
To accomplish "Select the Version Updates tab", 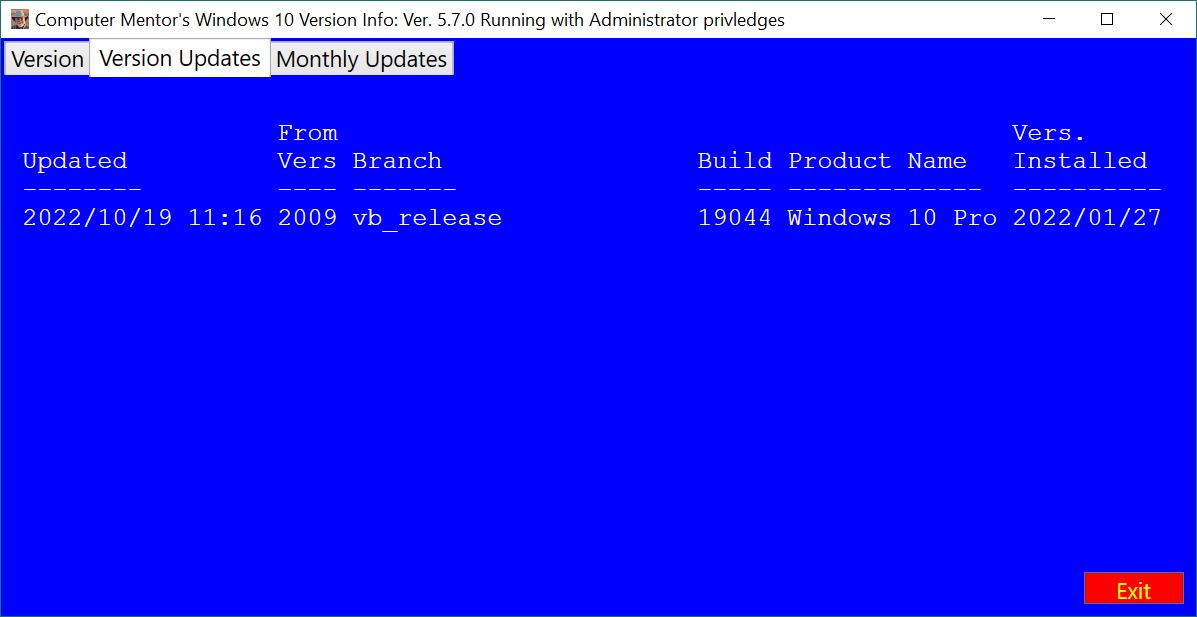I will pyautogui.click(x=180, y=58).
